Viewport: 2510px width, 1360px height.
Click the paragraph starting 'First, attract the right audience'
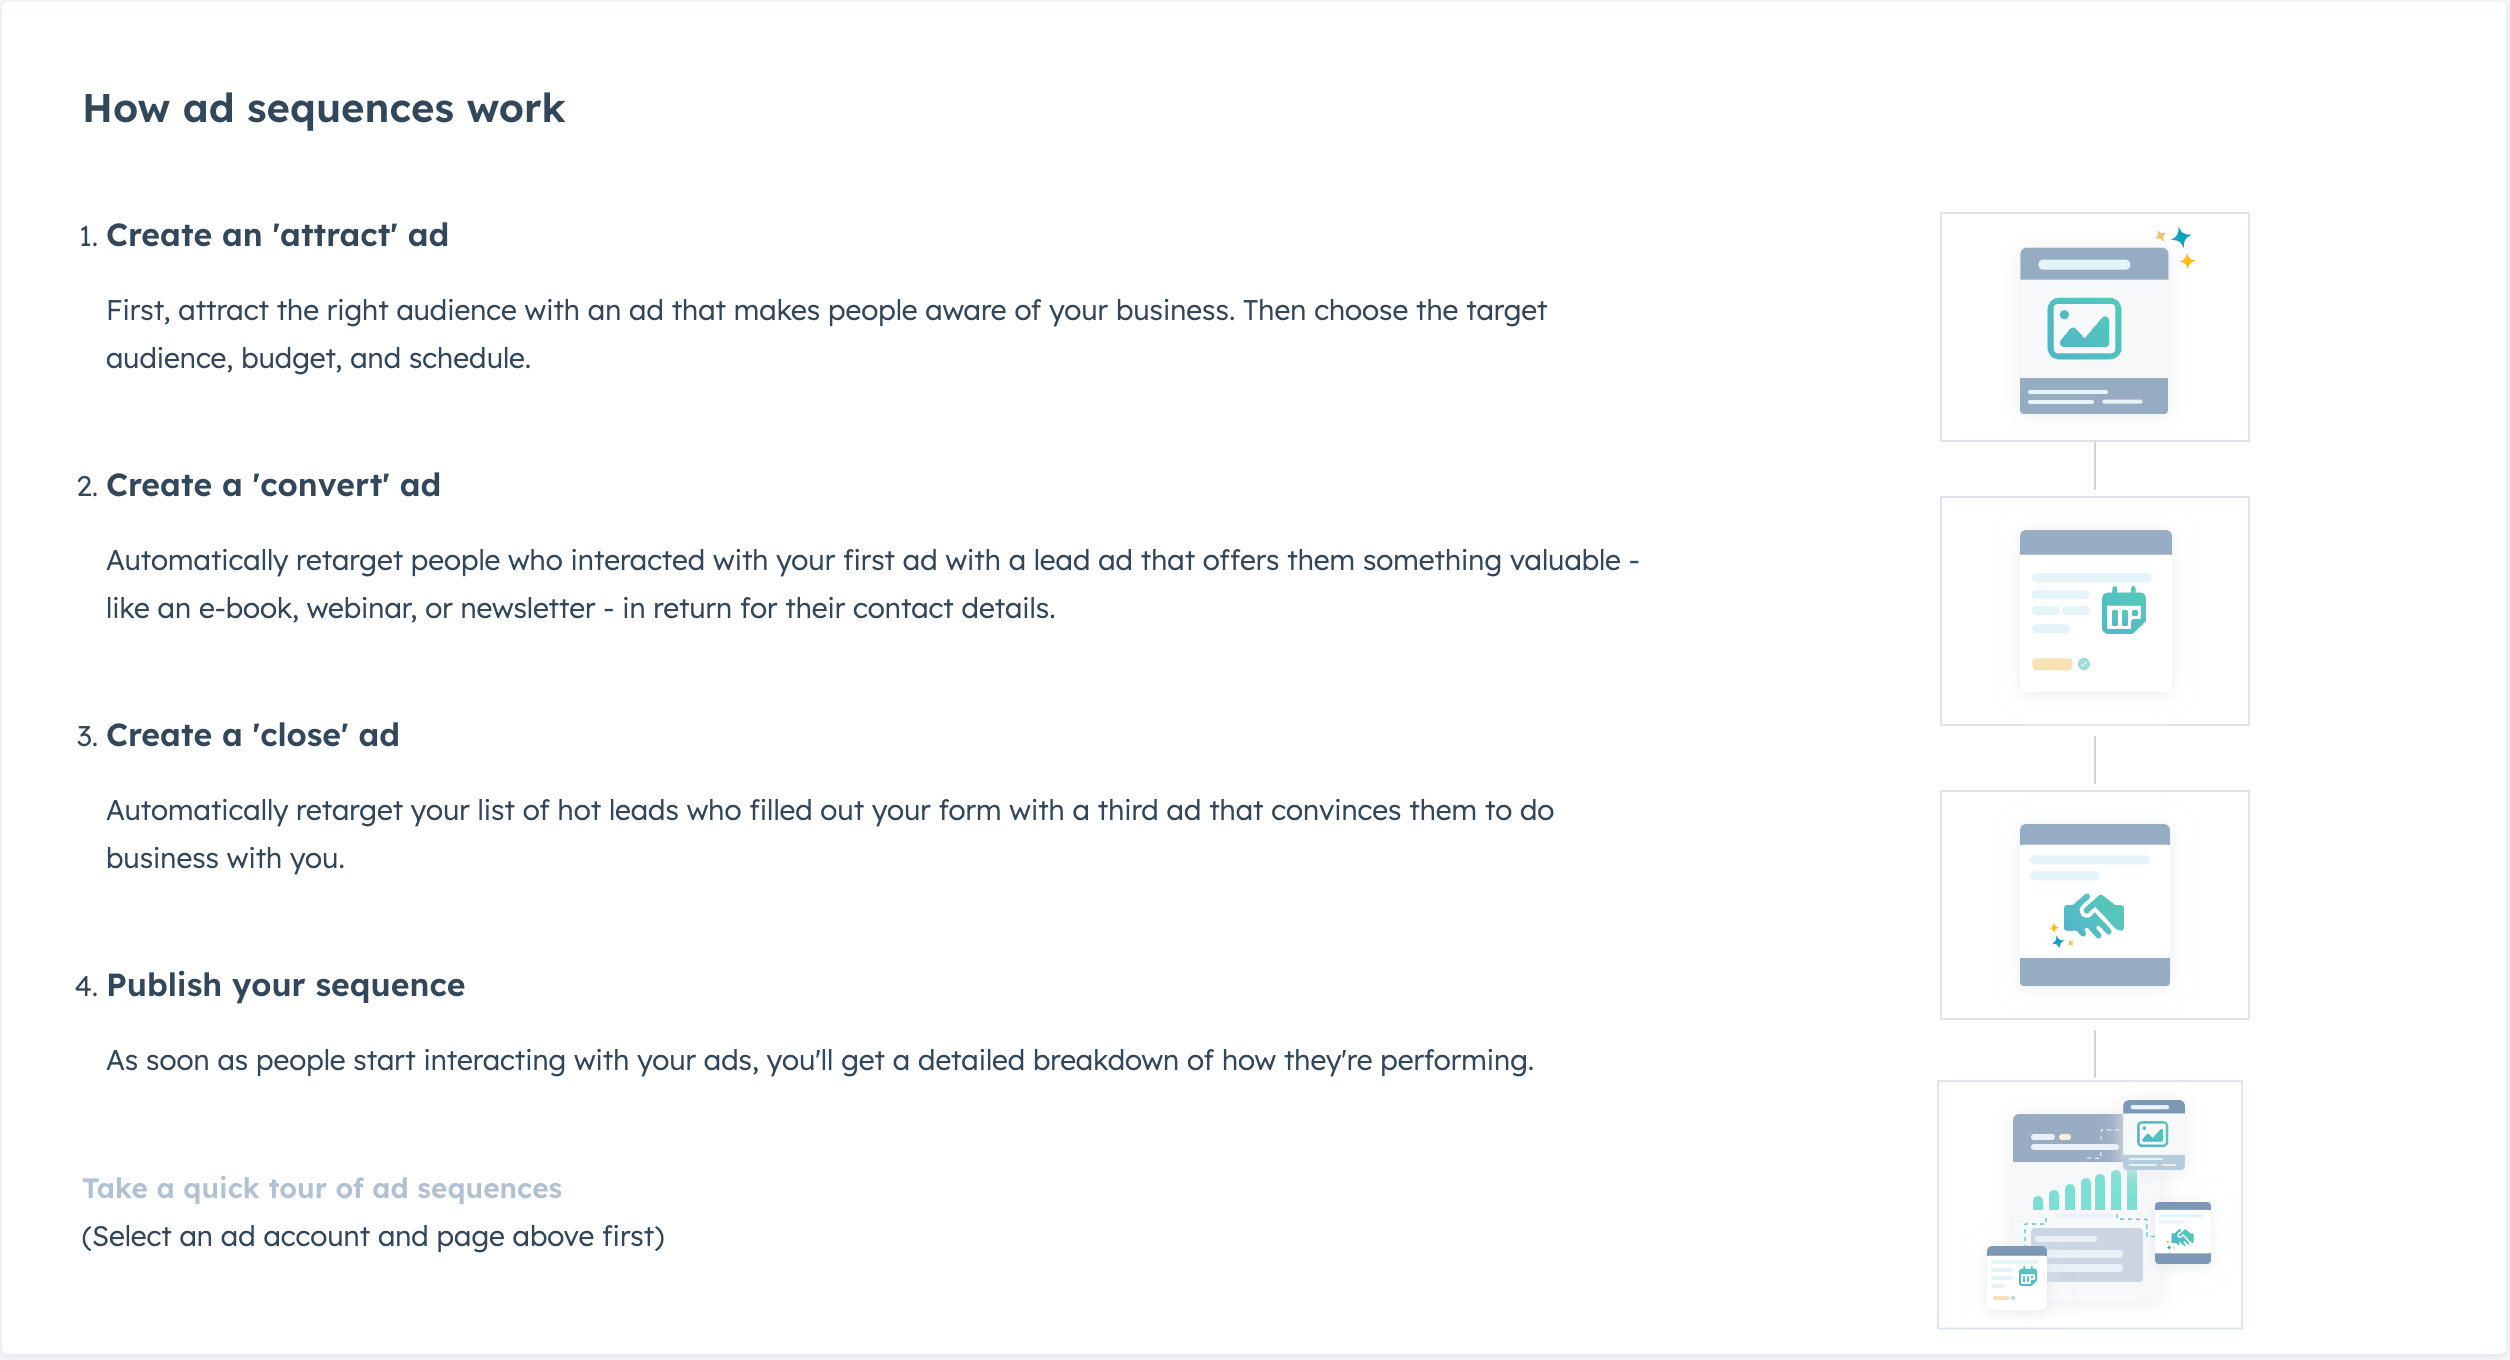pyautogui.click(x=826, y=334)
